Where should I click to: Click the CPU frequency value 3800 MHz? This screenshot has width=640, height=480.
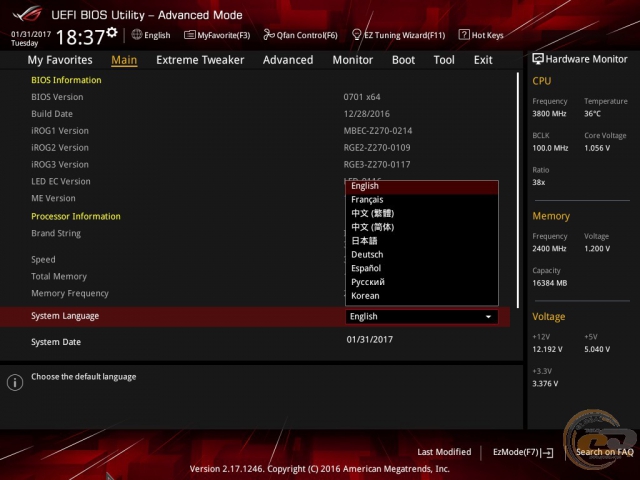(549, 114)
